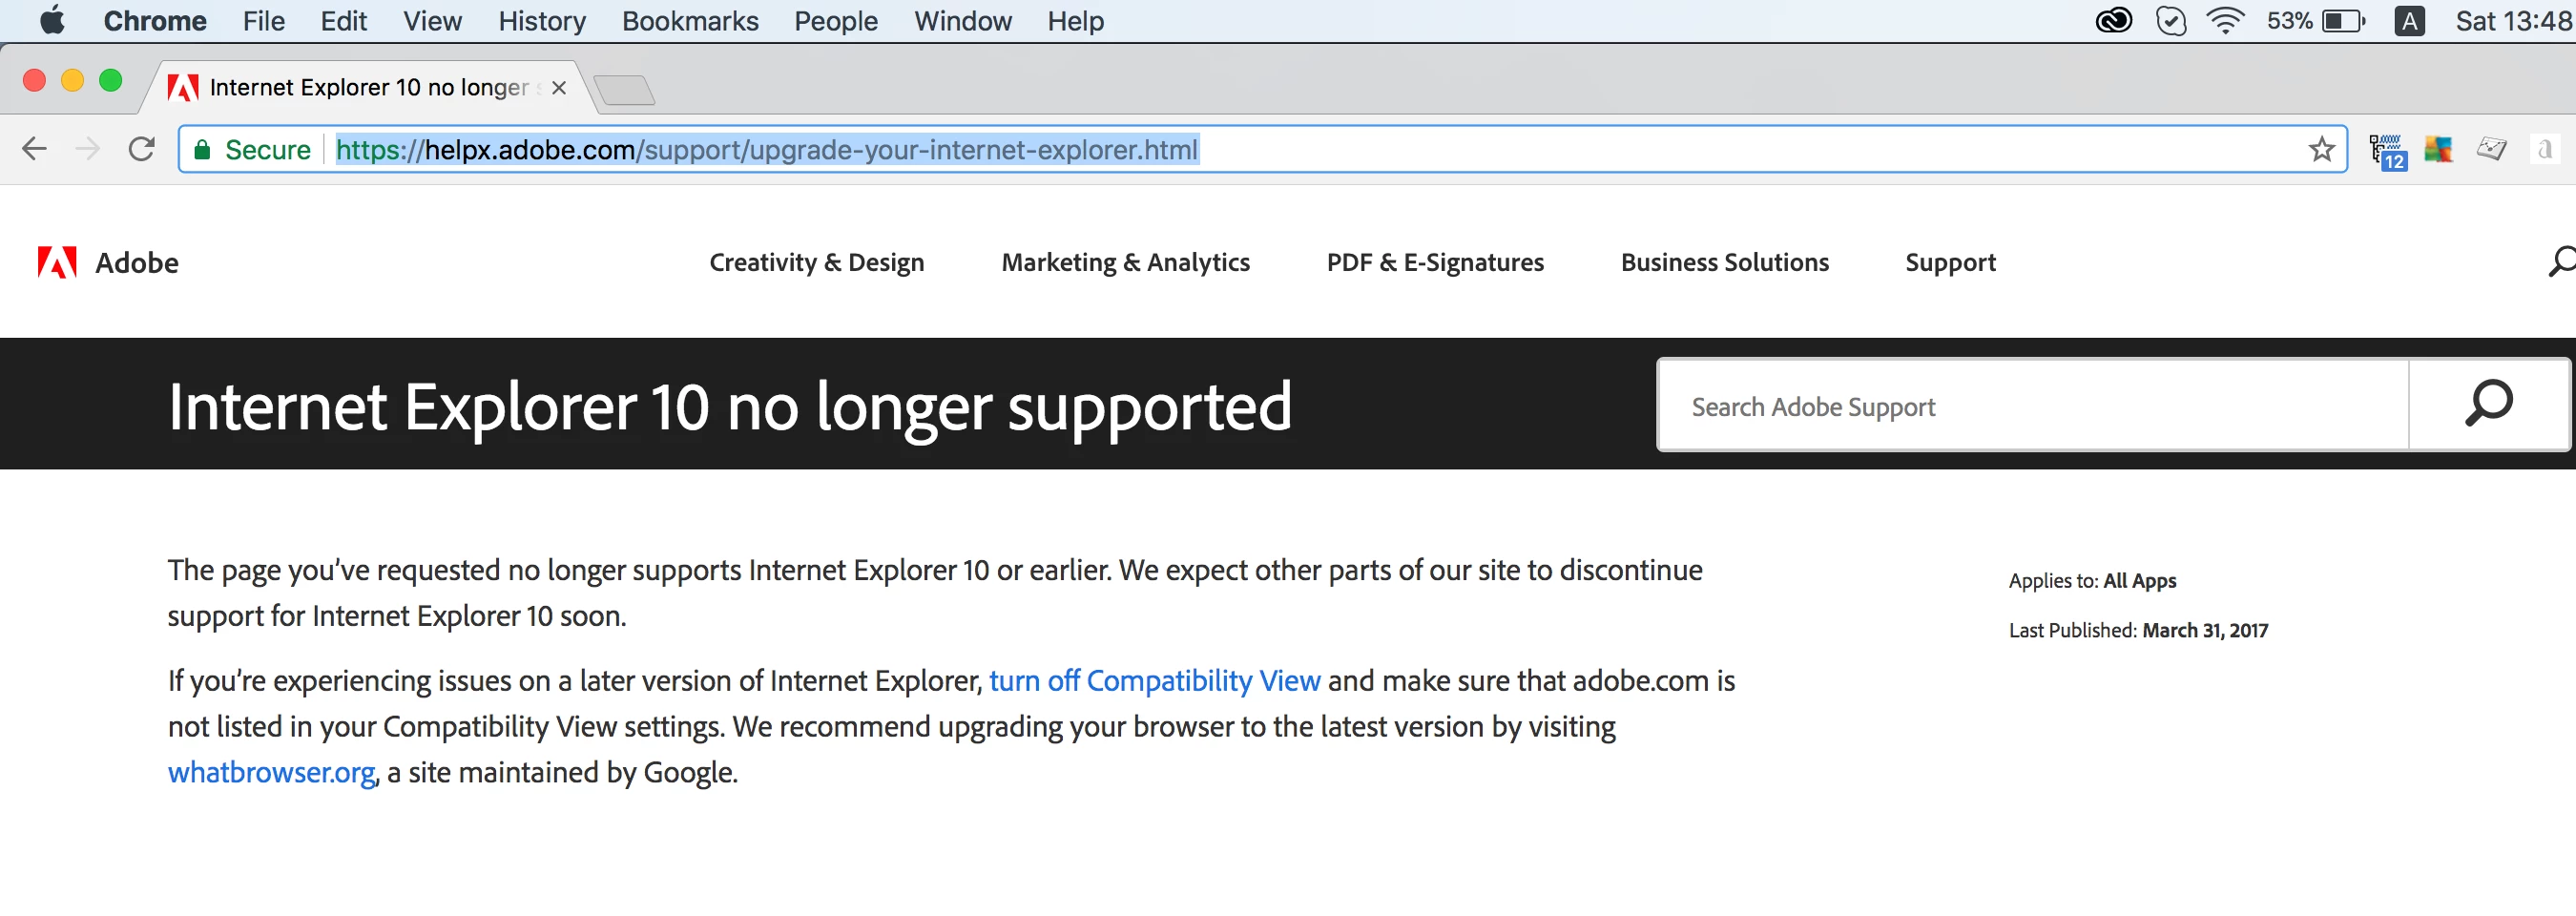Viewport: 2576px width, 916px height.
Task: Open PDF & E-Signatures navigation menu
Action: (1435, 262)
